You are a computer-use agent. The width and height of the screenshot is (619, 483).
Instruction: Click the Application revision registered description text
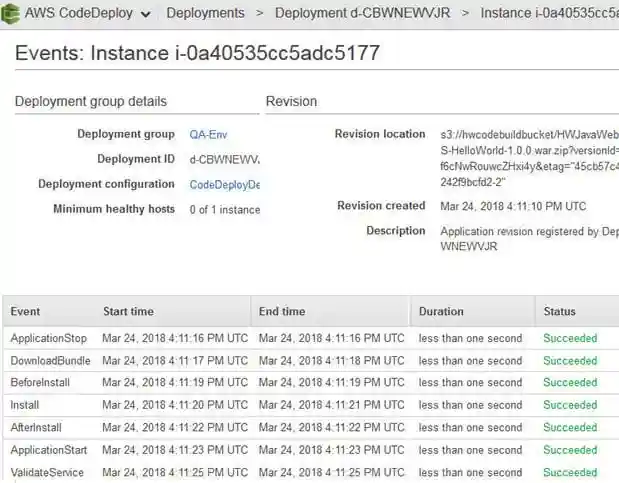click(x=529, y=239)
